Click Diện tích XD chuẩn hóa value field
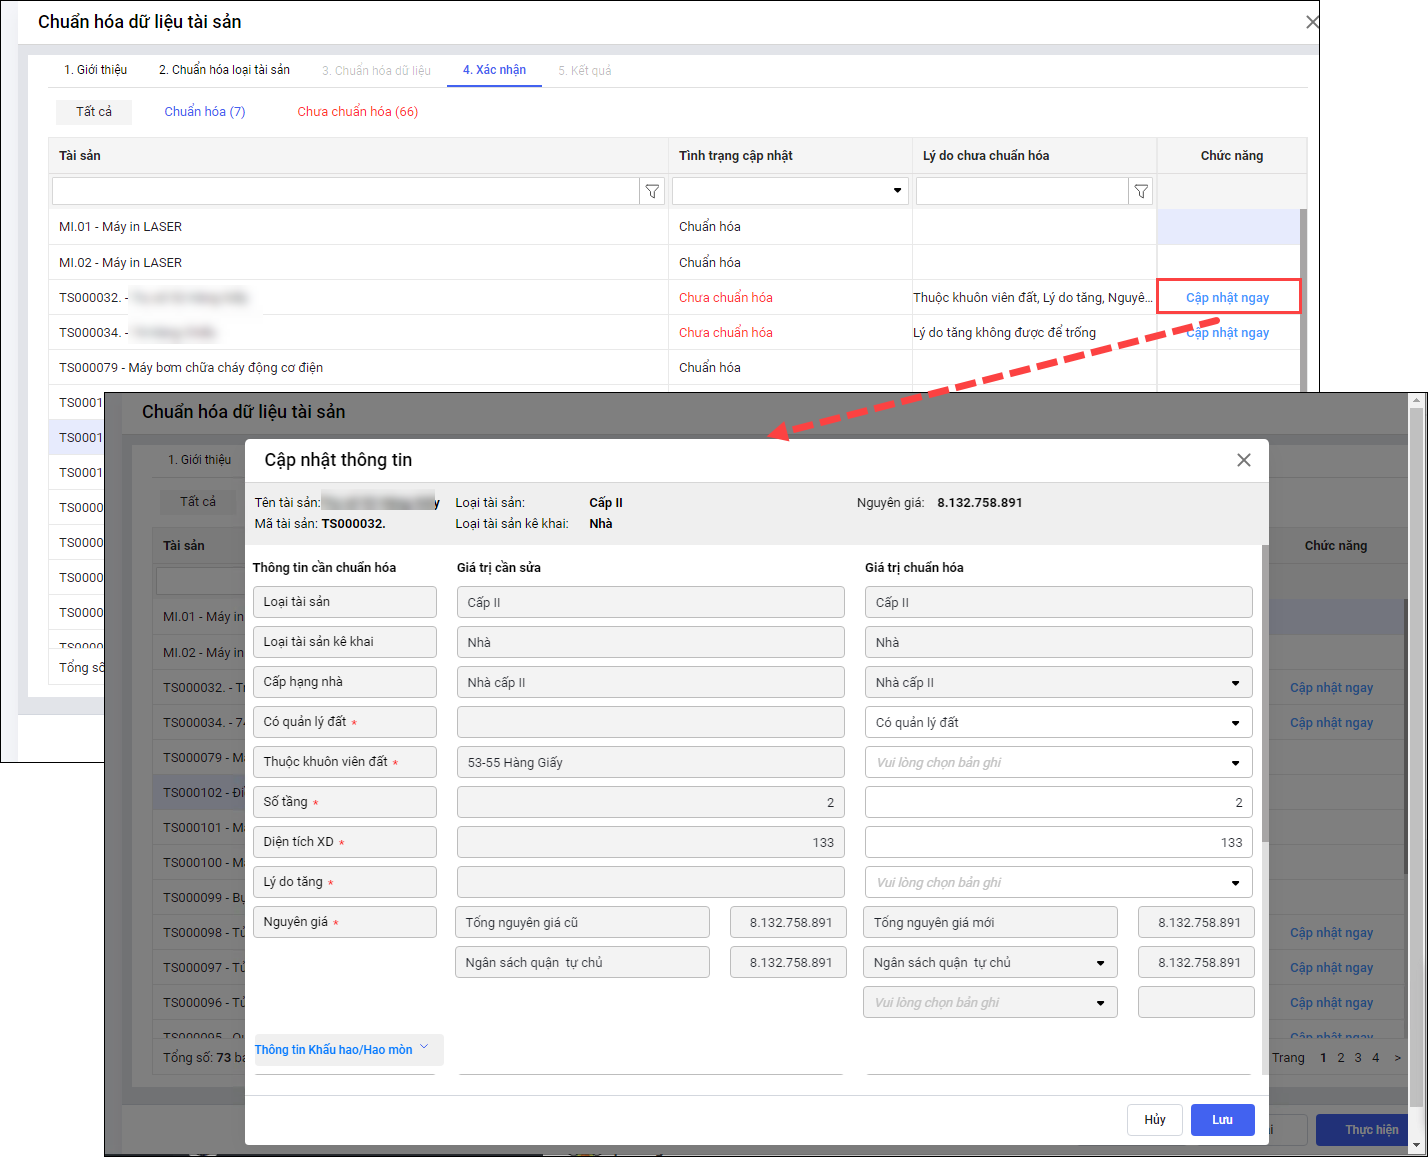 1058,842
